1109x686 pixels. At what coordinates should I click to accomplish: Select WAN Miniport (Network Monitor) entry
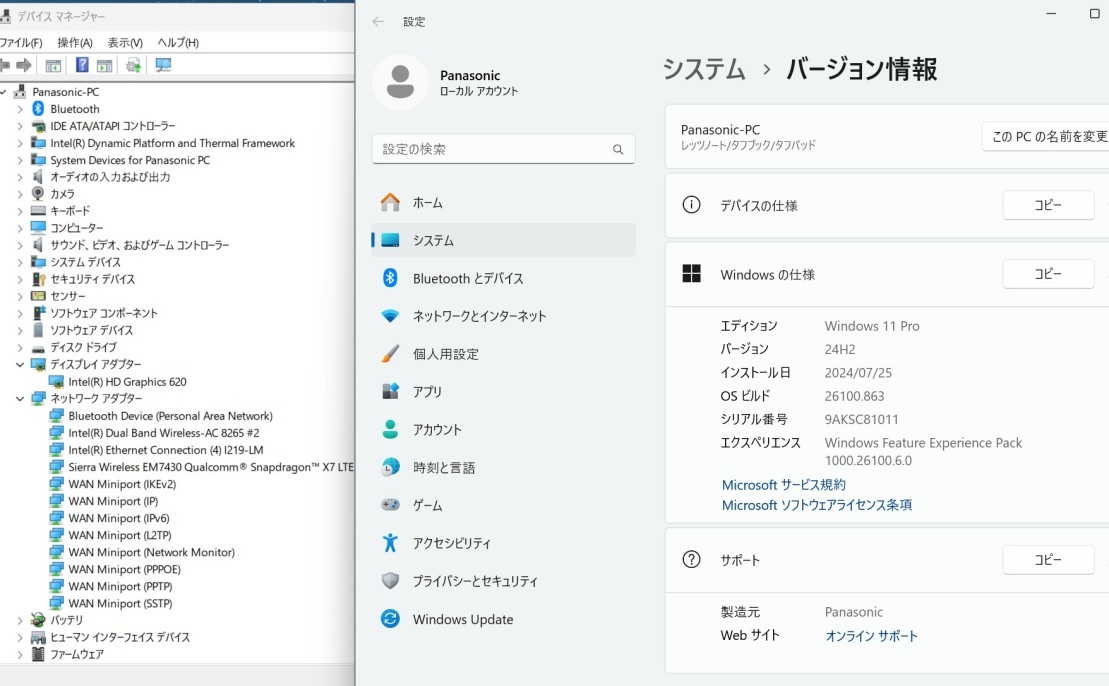(x=151, y=552)
